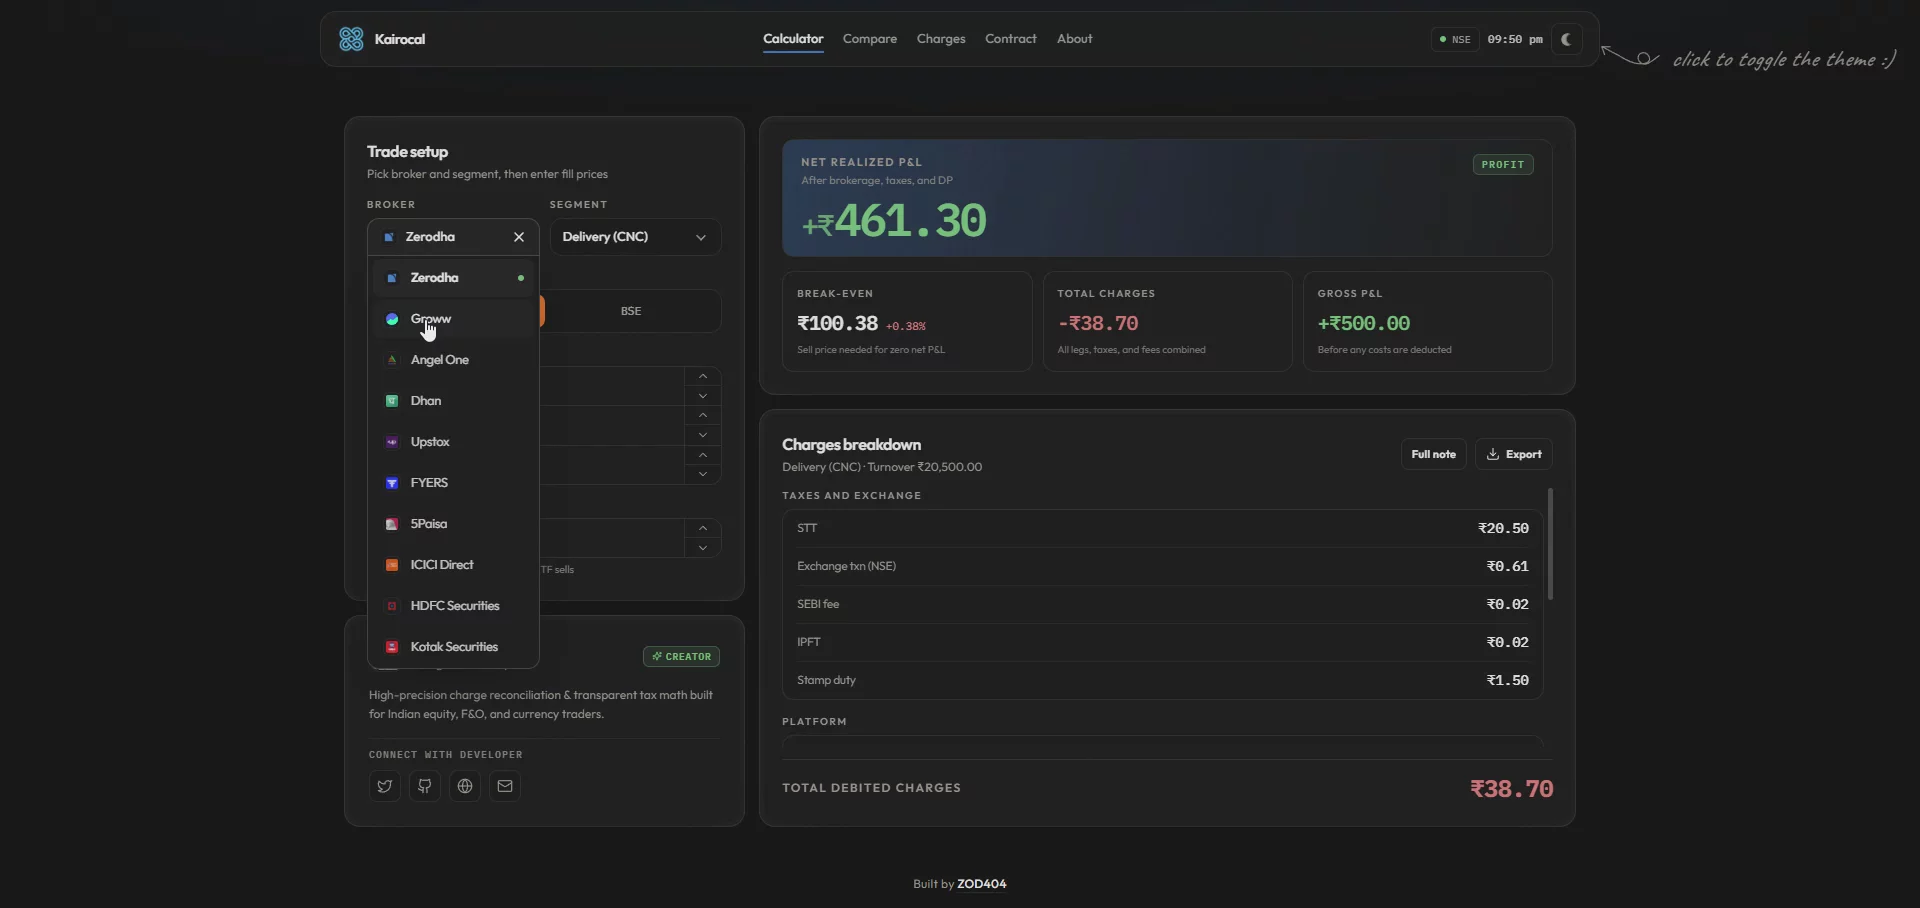Clear the Zerodha broker selection
This screenshot has height=908, width=1920.
(x=519, y=237)
